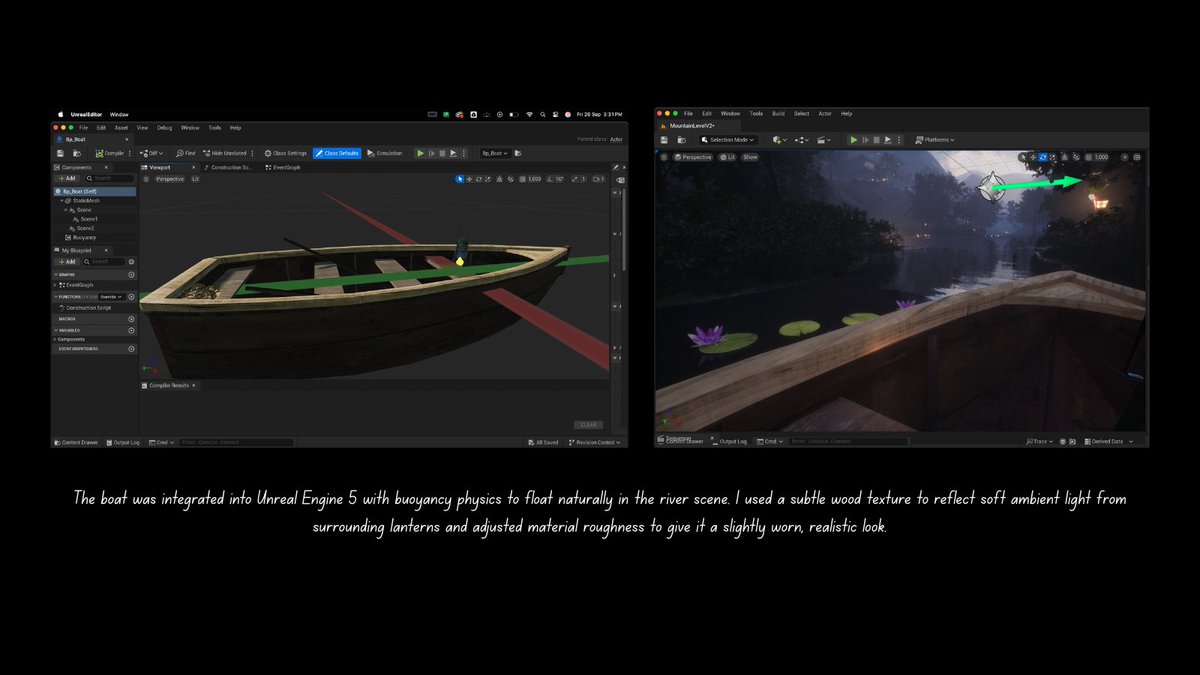Viewport: 1200px width, 675px height.
Task: Toggle Show flags in level viewport
Action: [750, 157]
